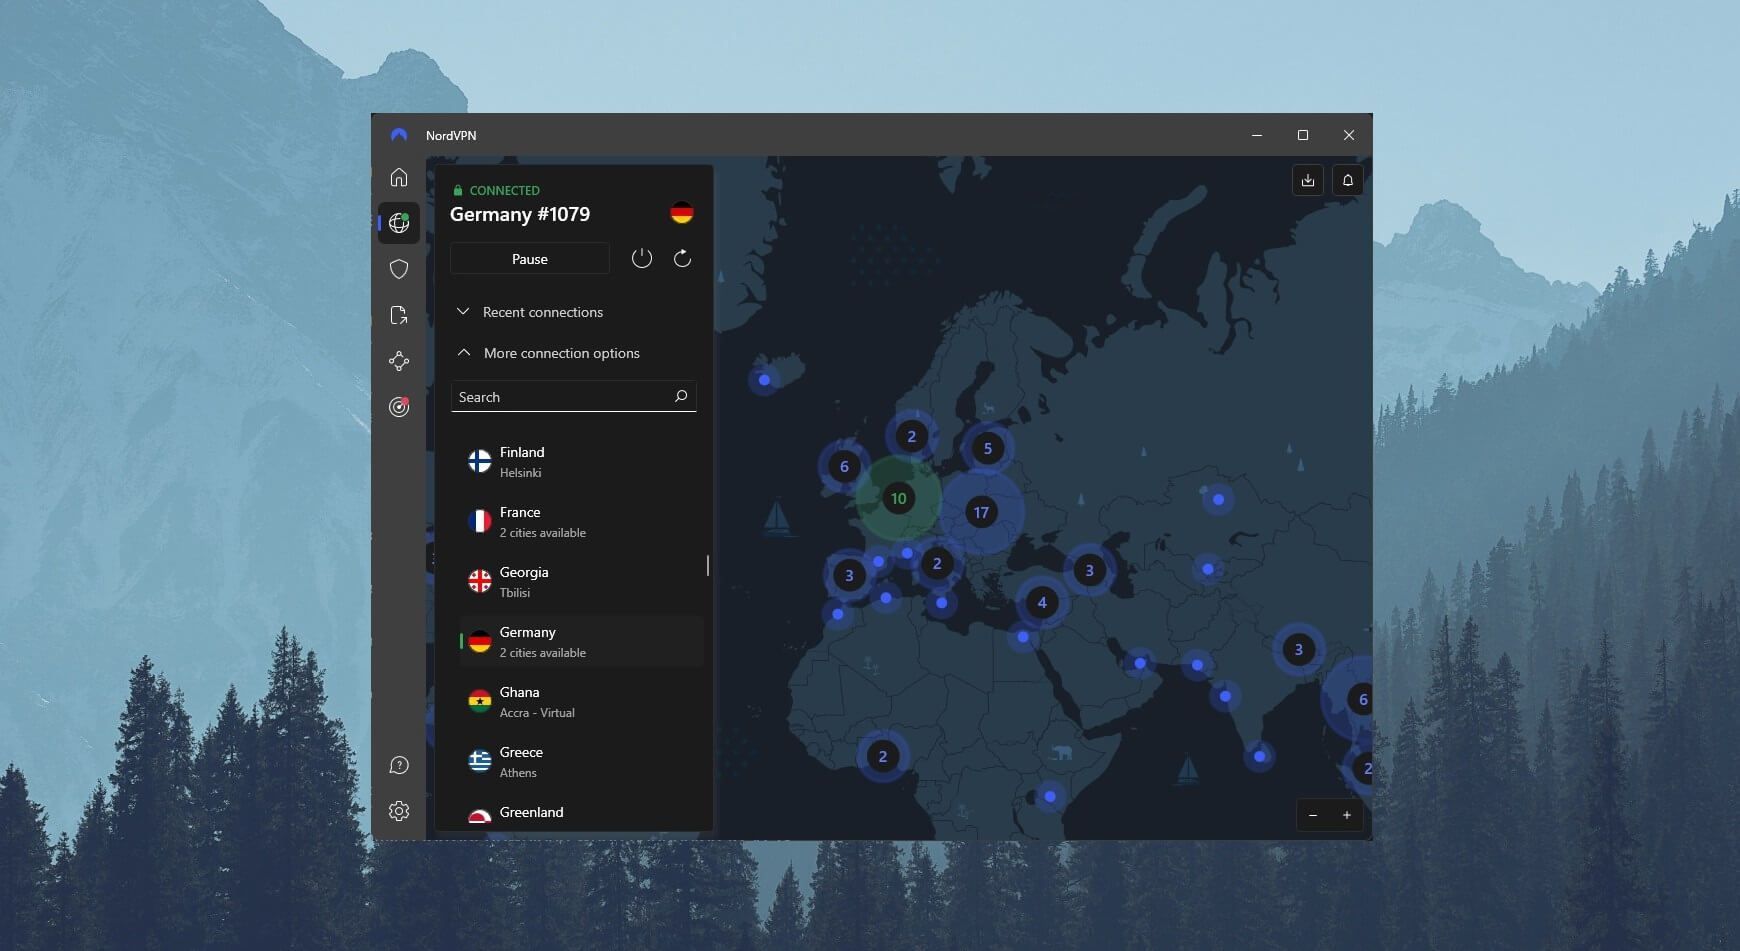Click the 5 server cluster on map
Image resolution: width=1740 pixels, height=951 pixels.
[x=987, y=448]
